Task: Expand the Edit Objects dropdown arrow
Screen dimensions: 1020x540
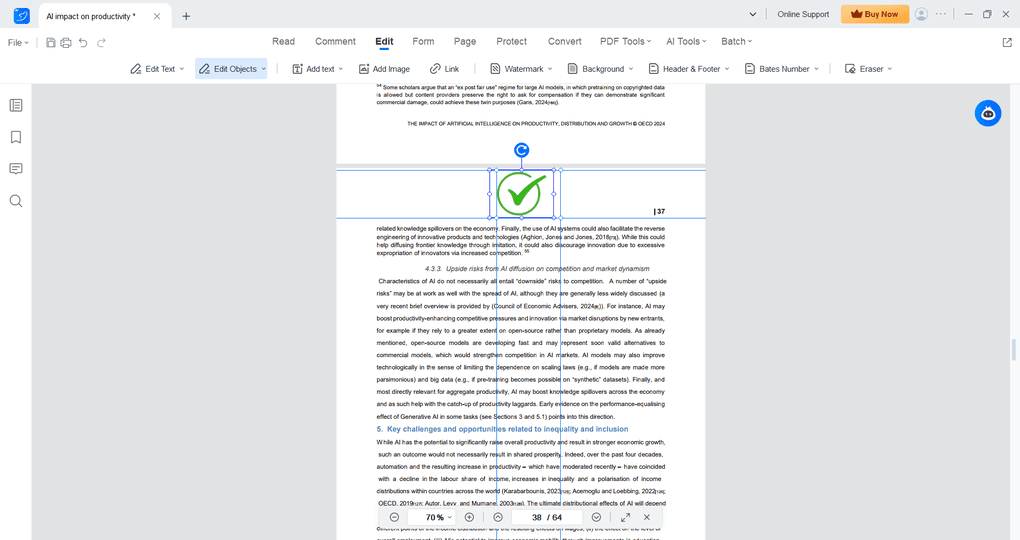Action: pyautogui.click(x=263, y=69)
